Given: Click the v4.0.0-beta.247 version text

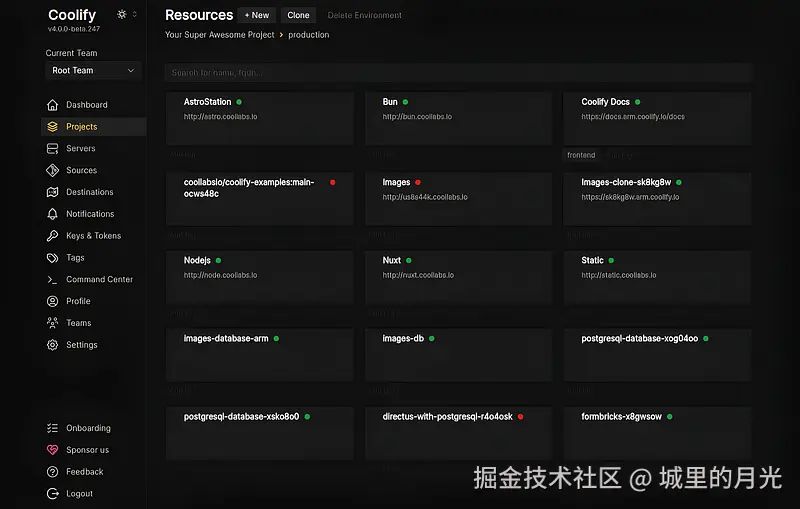Looking at the screenshot, I should coord(74,29).
